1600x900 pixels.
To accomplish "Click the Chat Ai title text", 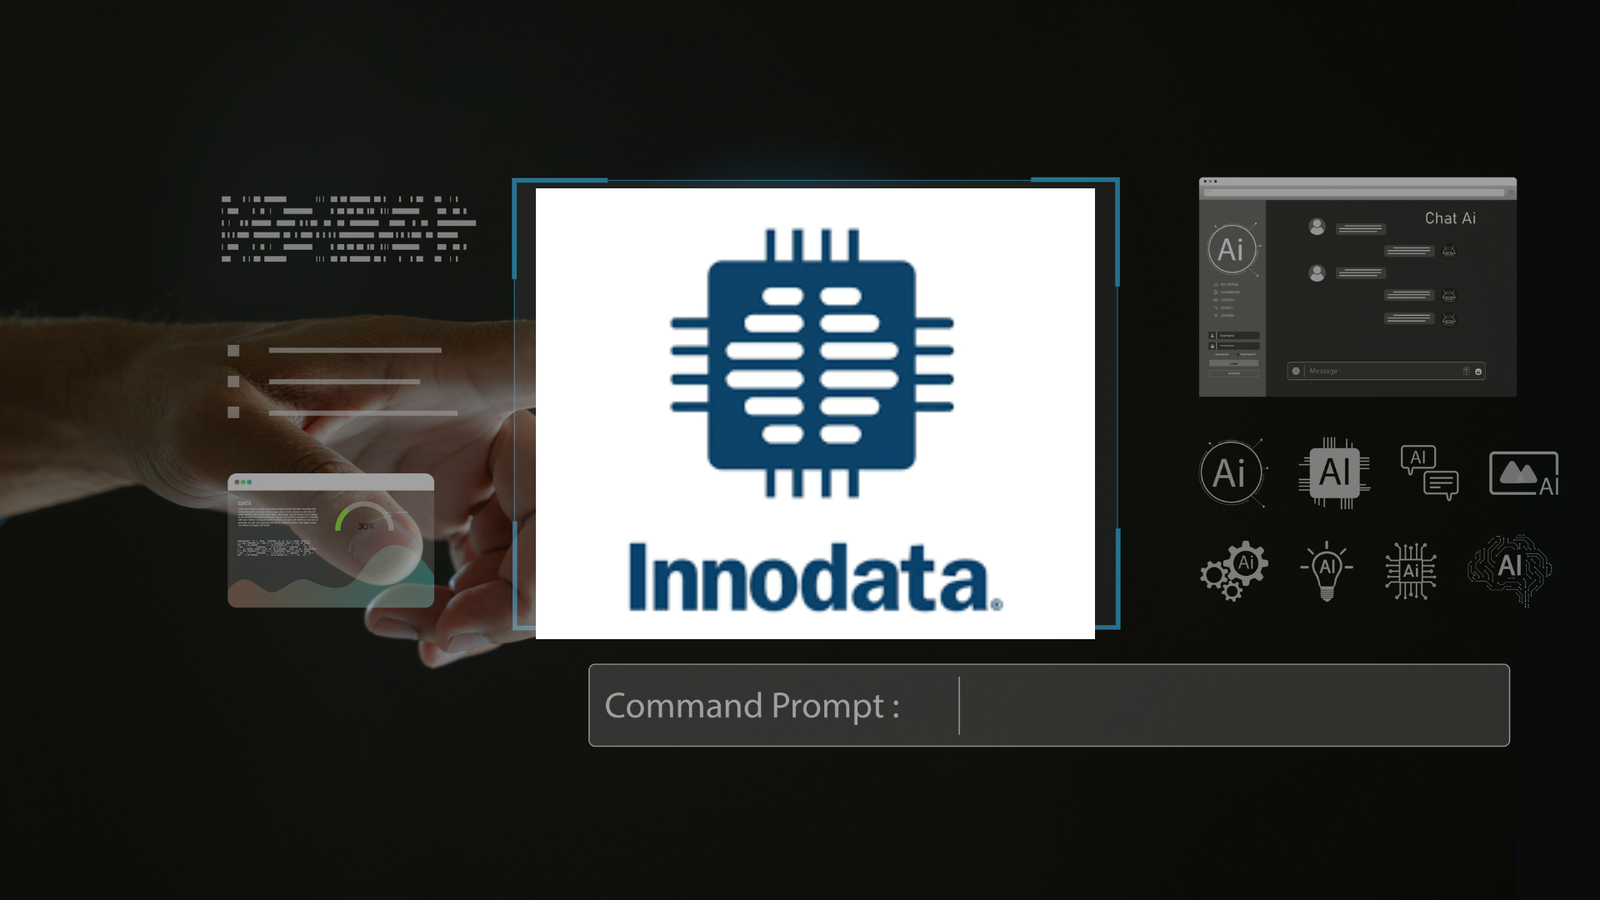I will point(1450,218).
